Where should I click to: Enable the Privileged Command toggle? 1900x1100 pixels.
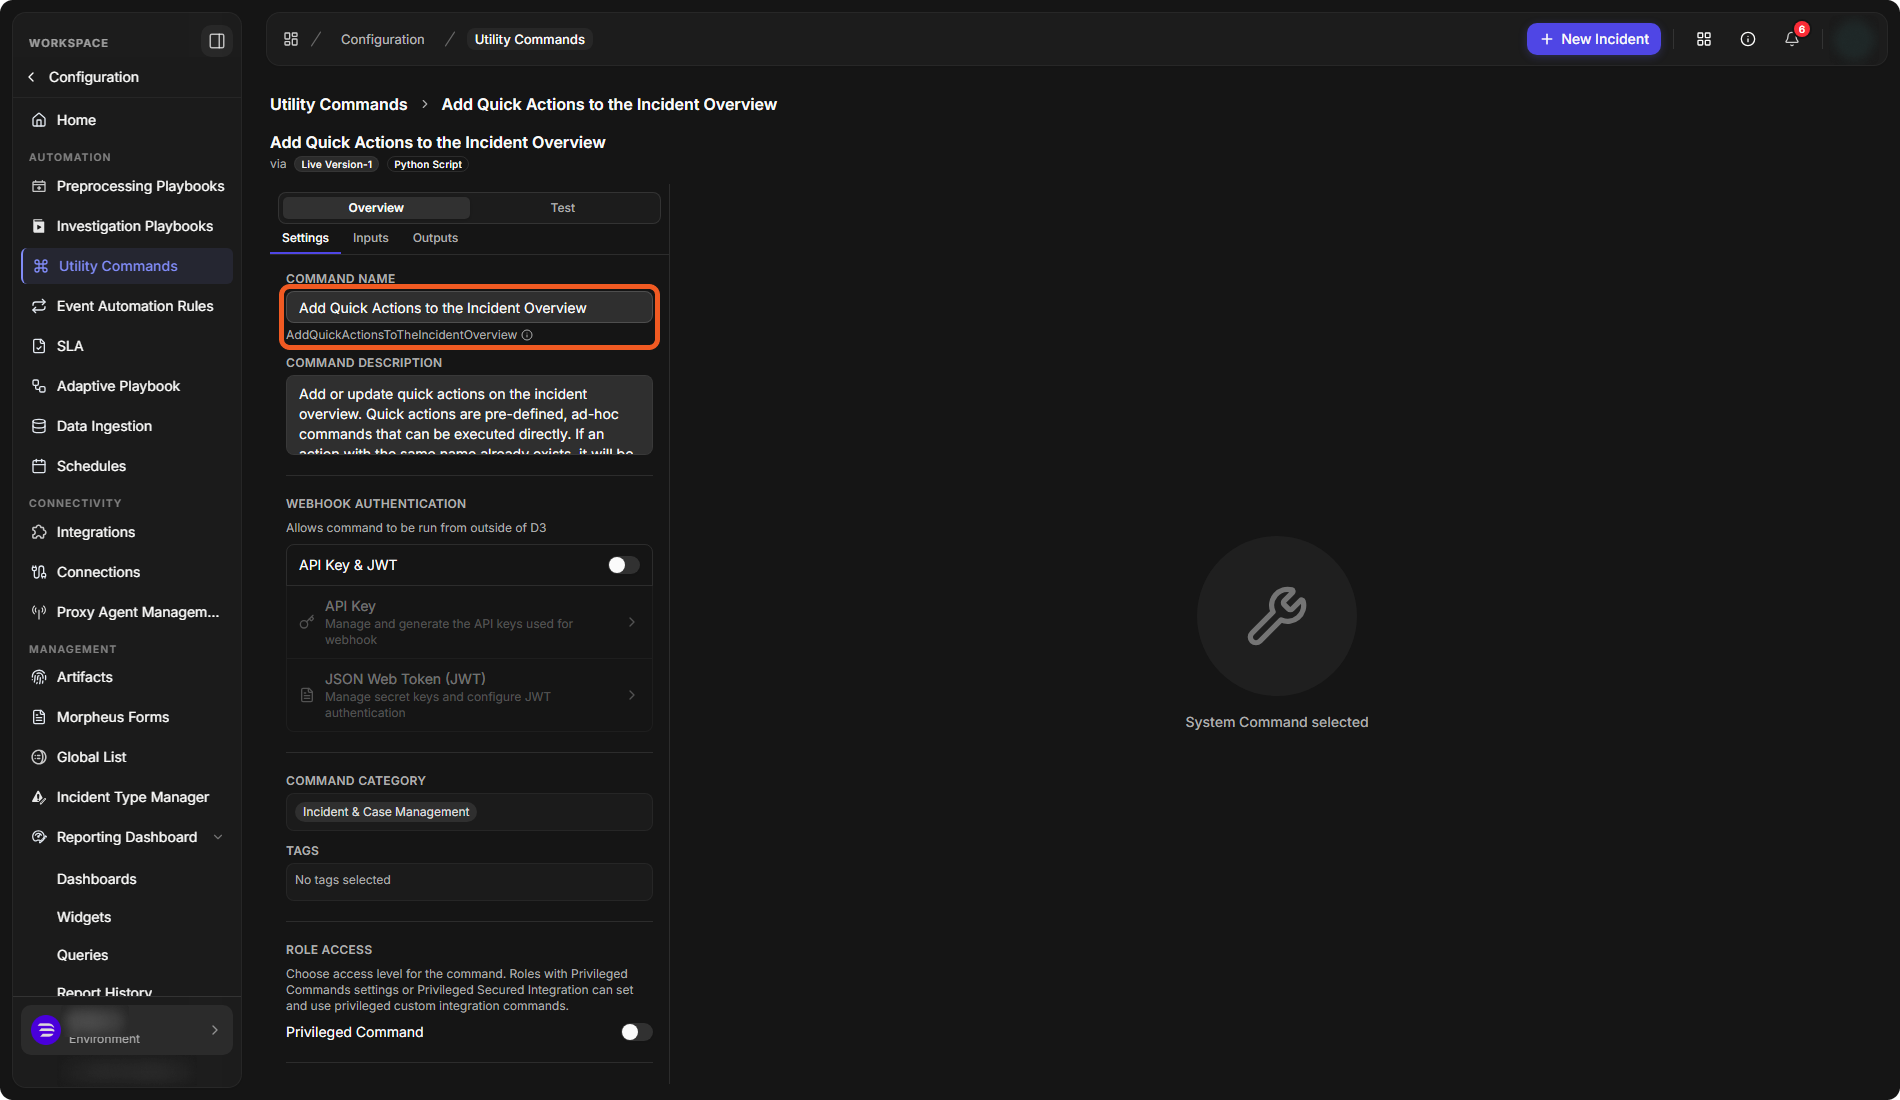tap(636, 1032)
